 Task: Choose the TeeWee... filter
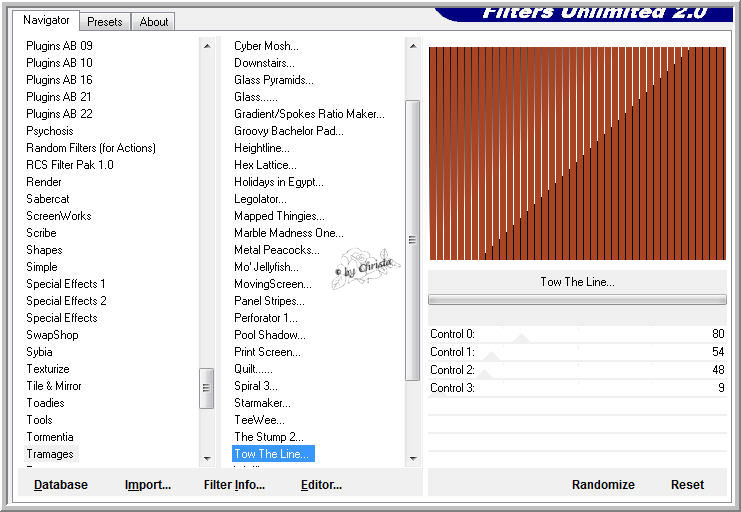[259, 420]
